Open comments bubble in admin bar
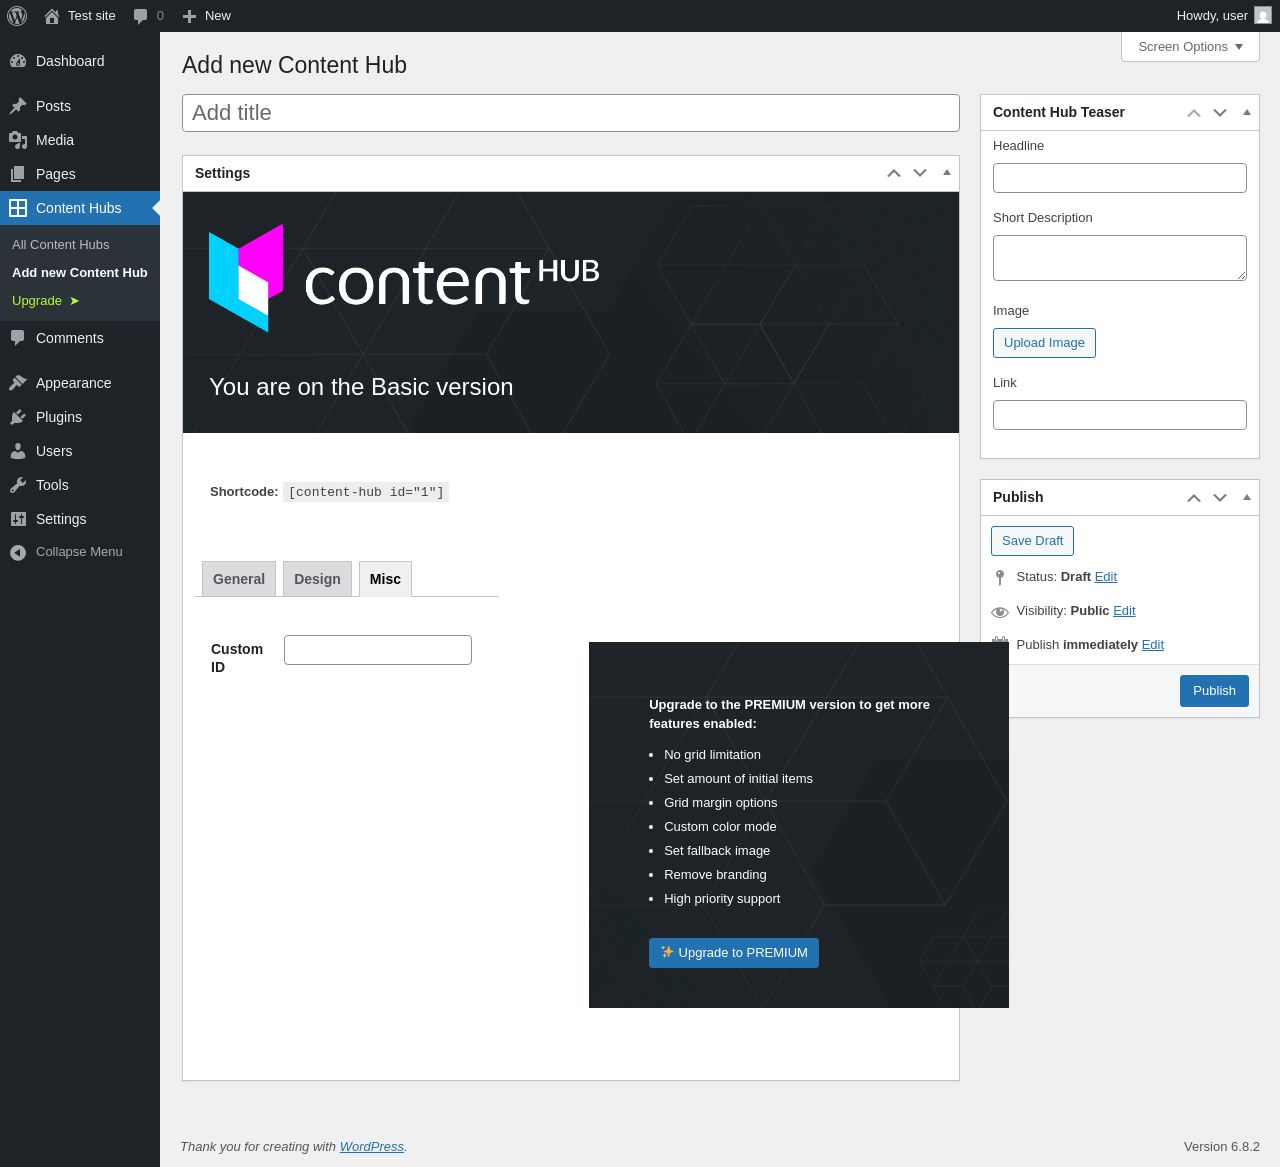The image size is (1280, 1167). click(x=141, y=16)
